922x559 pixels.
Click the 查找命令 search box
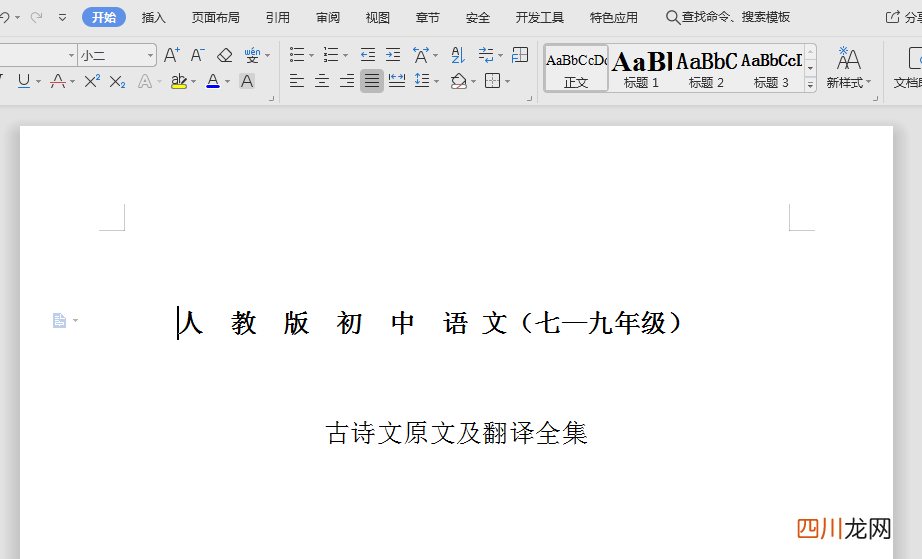pyautogui.click(x=728, y=18)
